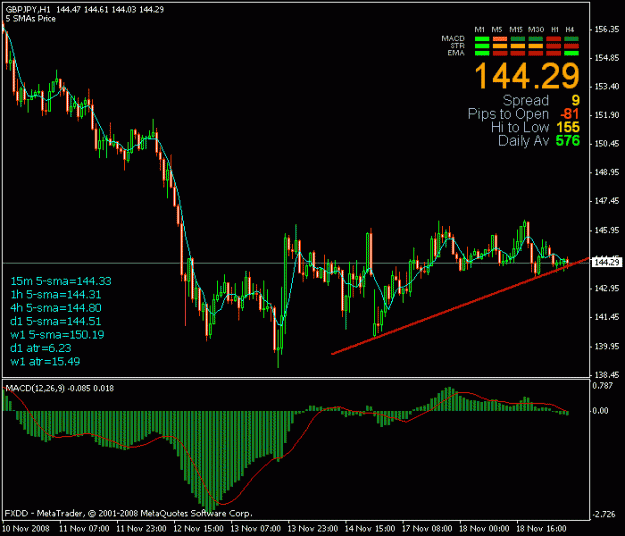The width and height of the screenshot is (625, 536).
Task: Click the '1h 5-sma=144.31' line
Action: click(x=56, y=295)
